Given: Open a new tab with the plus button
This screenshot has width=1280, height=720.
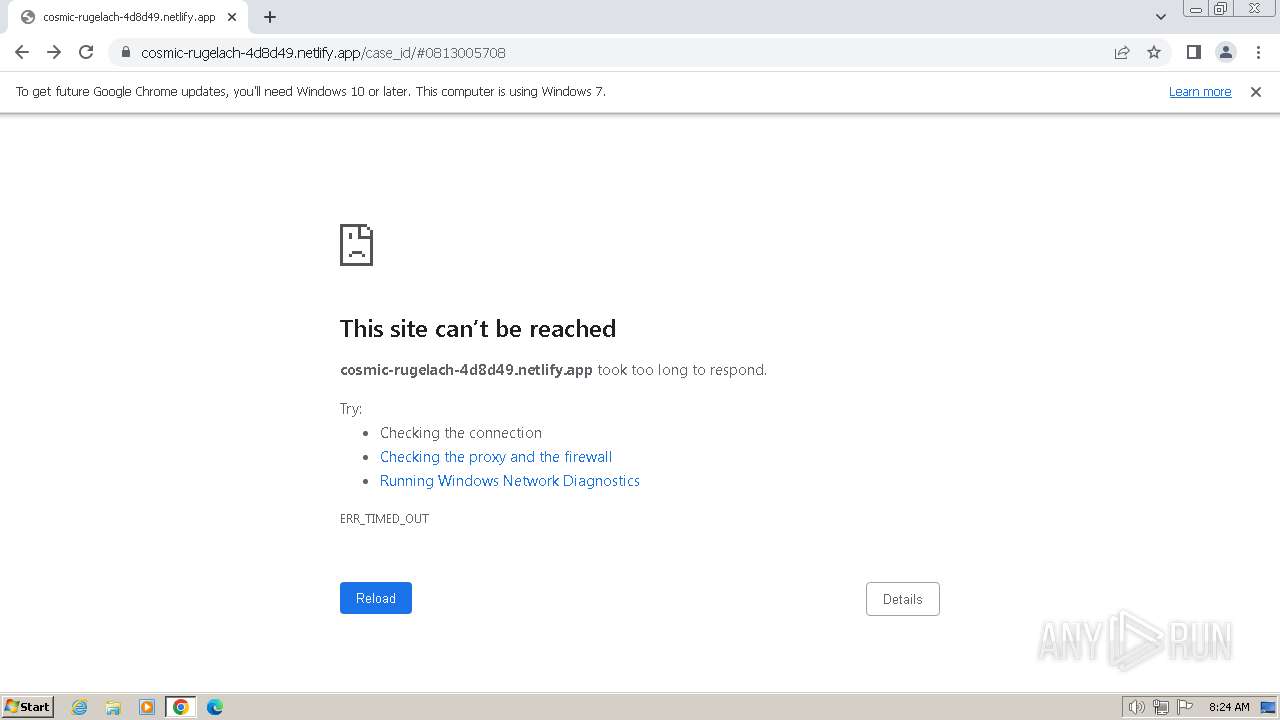Looking at the screenshot, I should pos(270,17).
